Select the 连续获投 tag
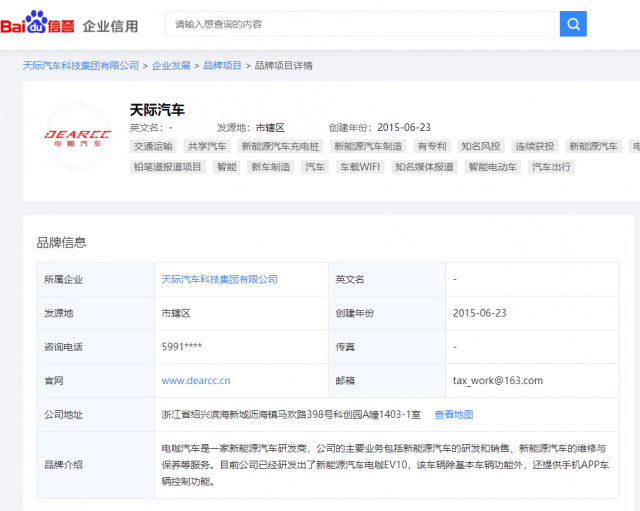 click(535, 146)
